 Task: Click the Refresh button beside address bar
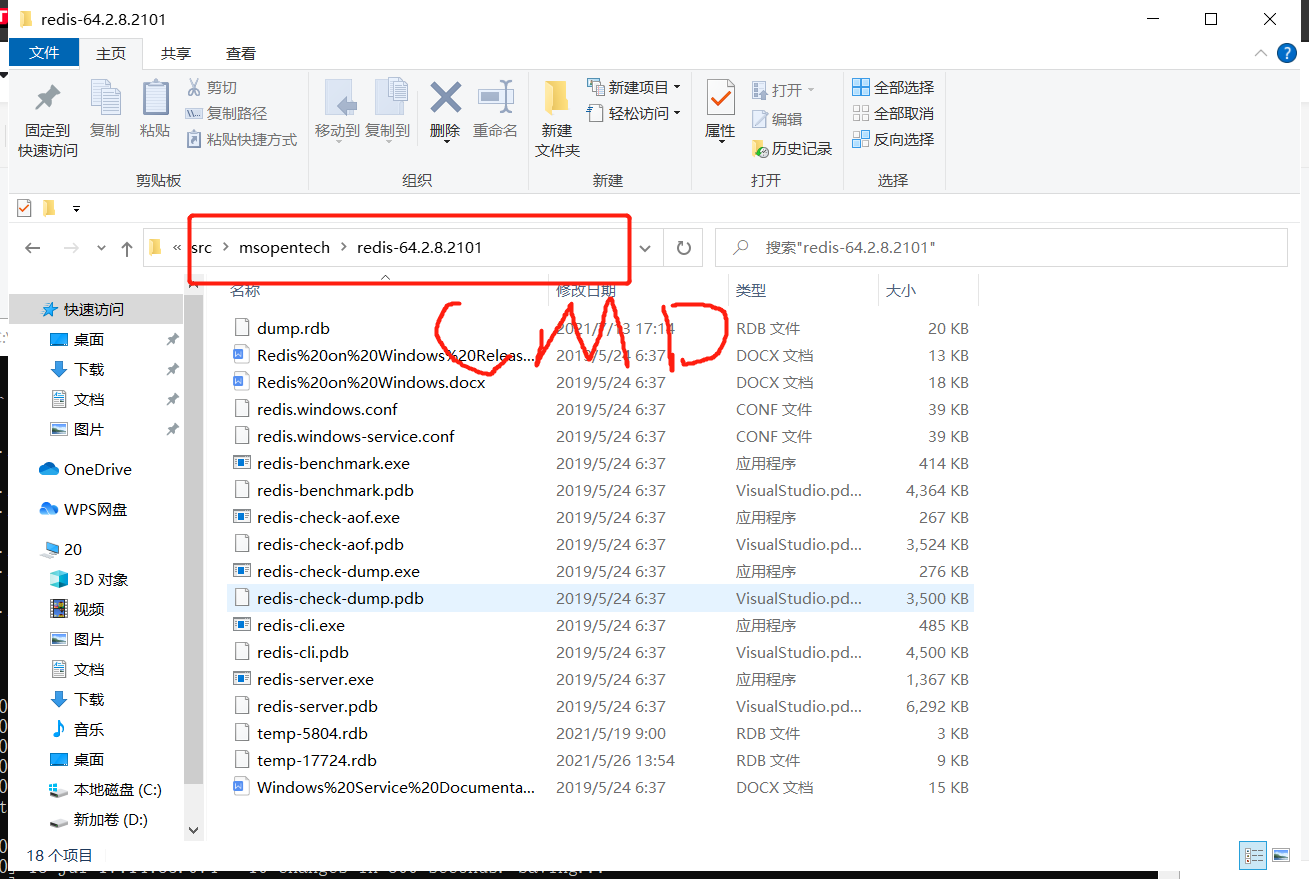point(684,248)
